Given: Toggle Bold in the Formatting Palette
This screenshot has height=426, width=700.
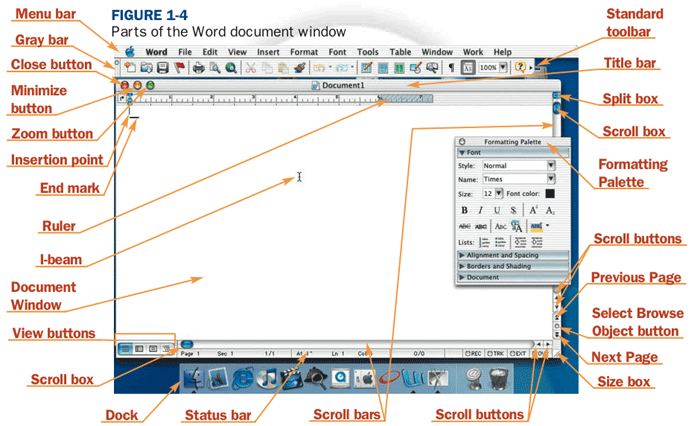Looking at the screenshot, I should click(464, 210).
